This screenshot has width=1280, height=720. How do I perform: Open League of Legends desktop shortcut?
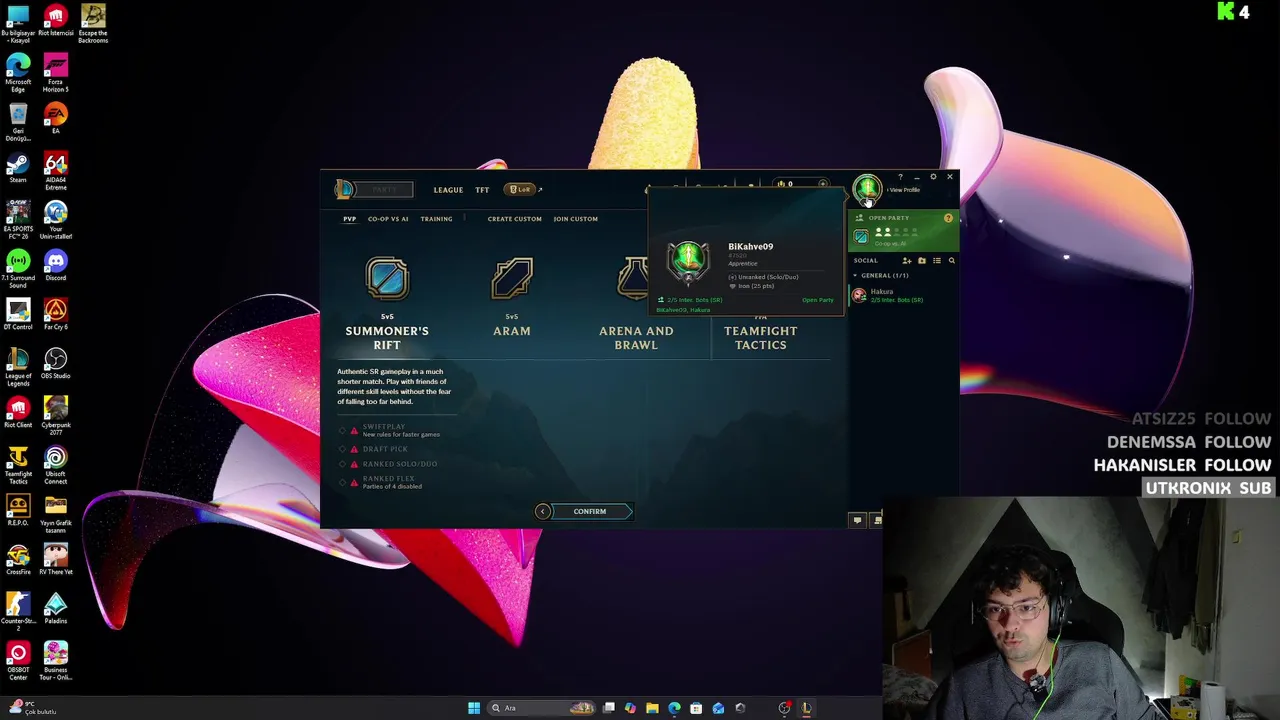[x=18, y=366]
